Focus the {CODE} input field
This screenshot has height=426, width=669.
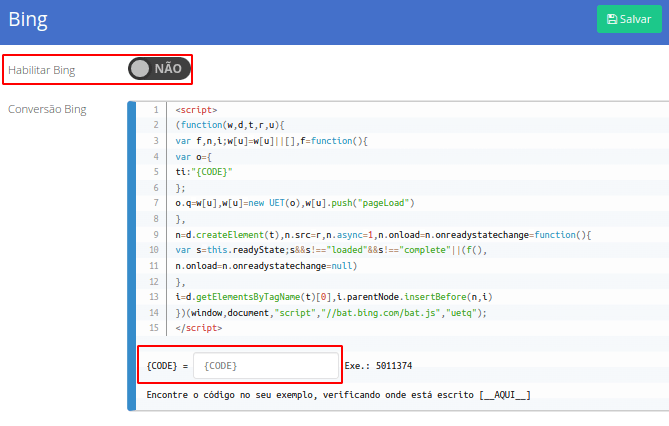pyautogui.click(x=266, y=365)
